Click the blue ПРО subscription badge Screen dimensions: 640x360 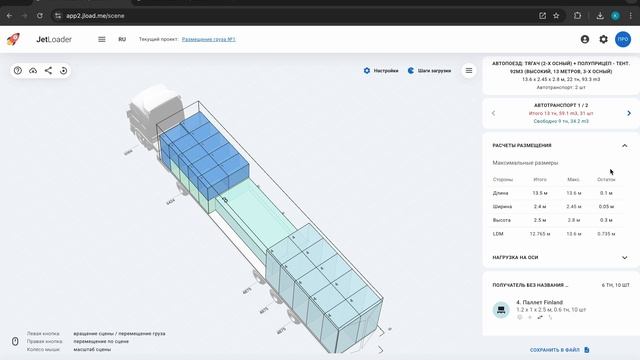click(623, 39)
